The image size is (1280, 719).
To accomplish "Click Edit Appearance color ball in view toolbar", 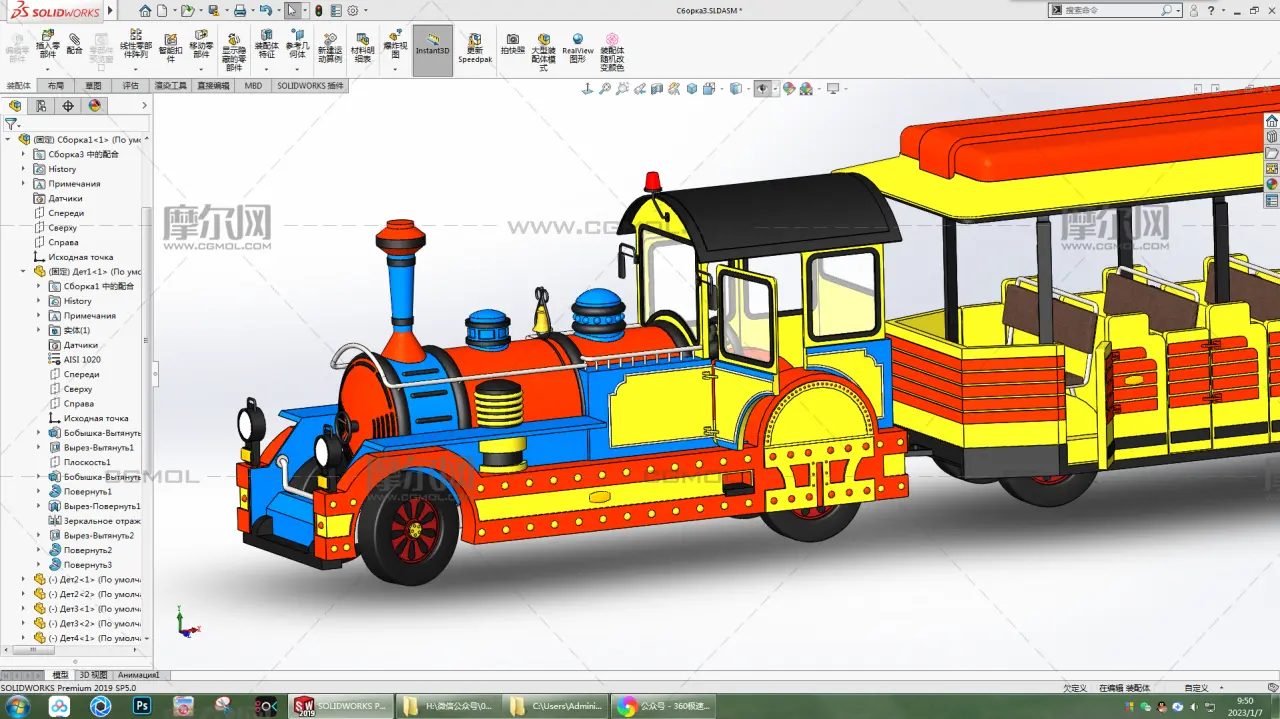I will (x=789, y=89).
